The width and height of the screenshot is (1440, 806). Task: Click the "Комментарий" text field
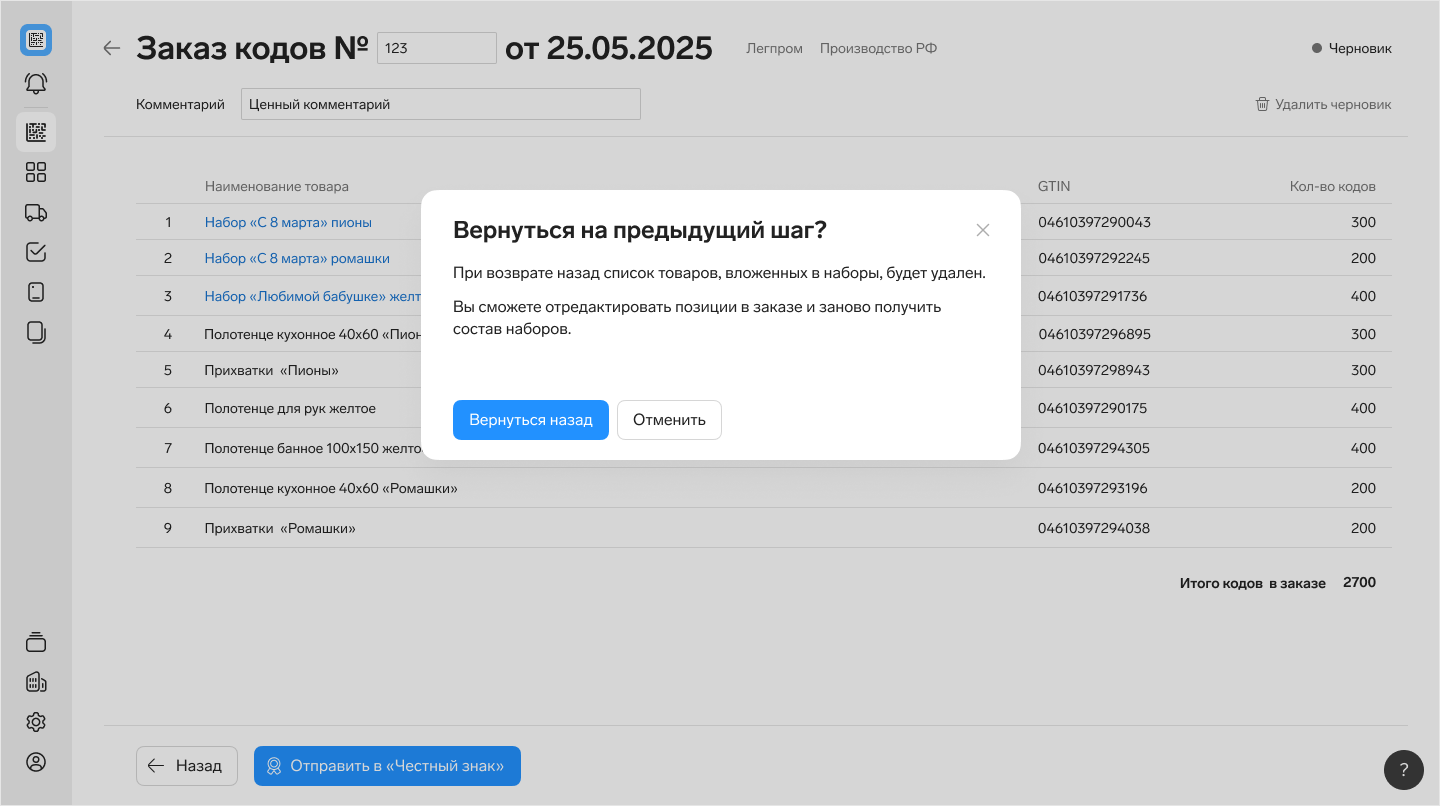(440, 104)
